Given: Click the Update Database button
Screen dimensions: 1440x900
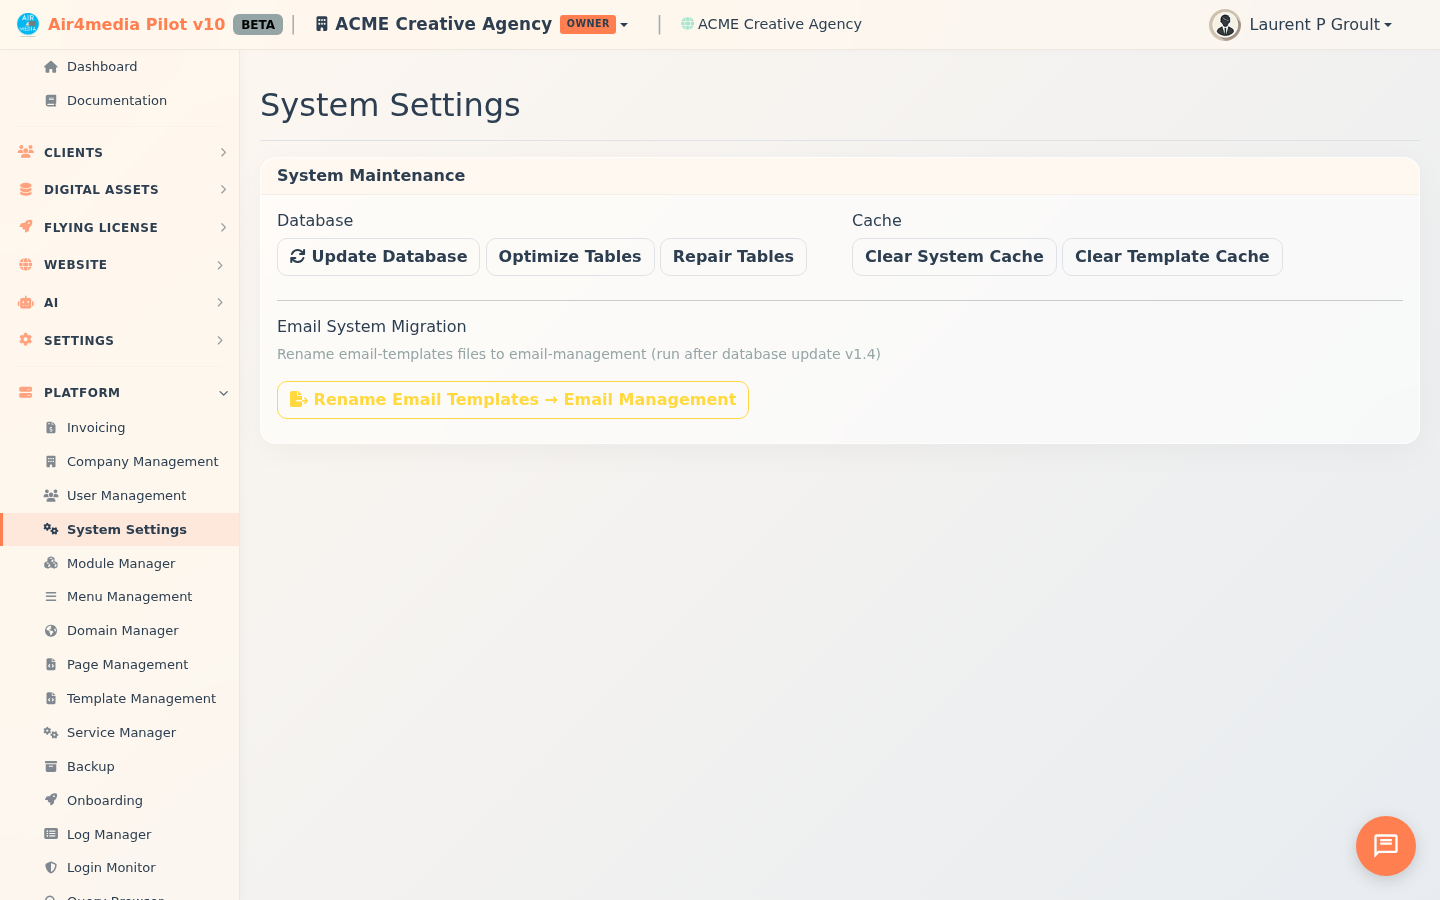Looking at the screenshot, I should pyautogui.click(x=378, y=257).
